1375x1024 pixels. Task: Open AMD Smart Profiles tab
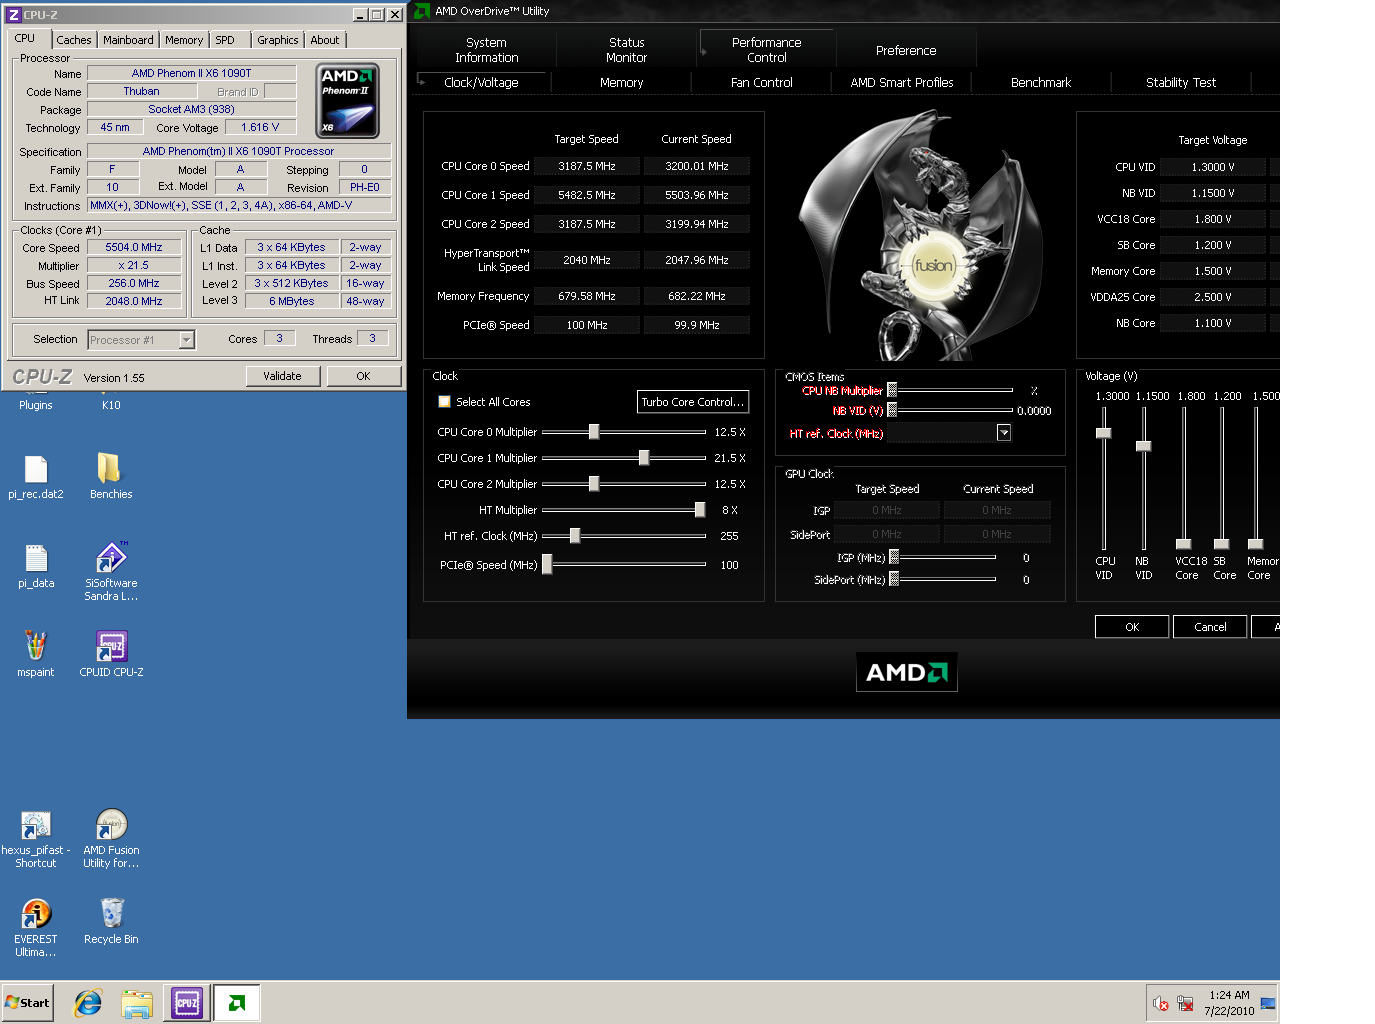(901, 83)
